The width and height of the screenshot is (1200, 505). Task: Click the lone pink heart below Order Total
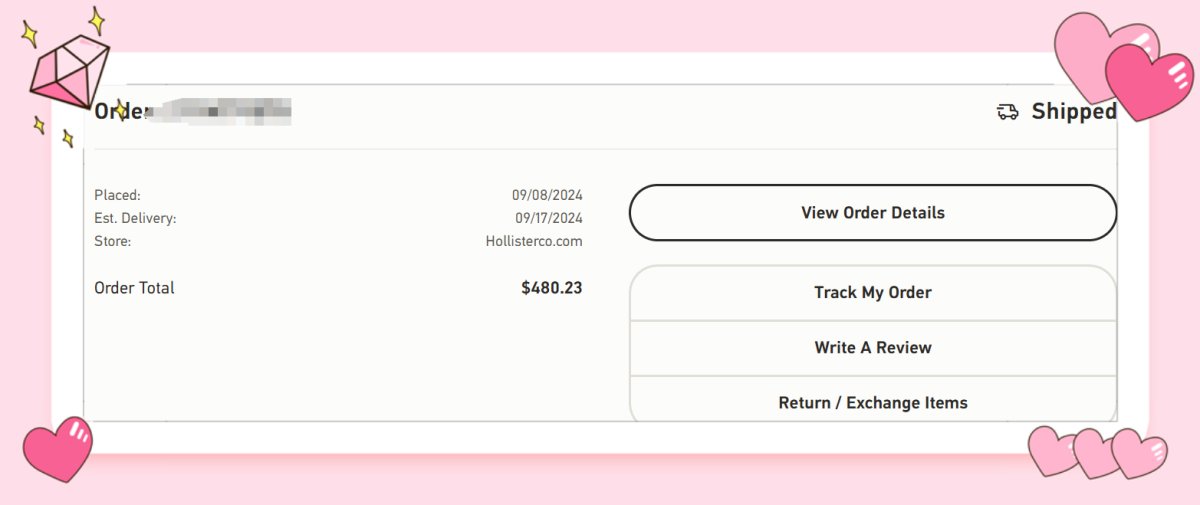pos(57,449)
